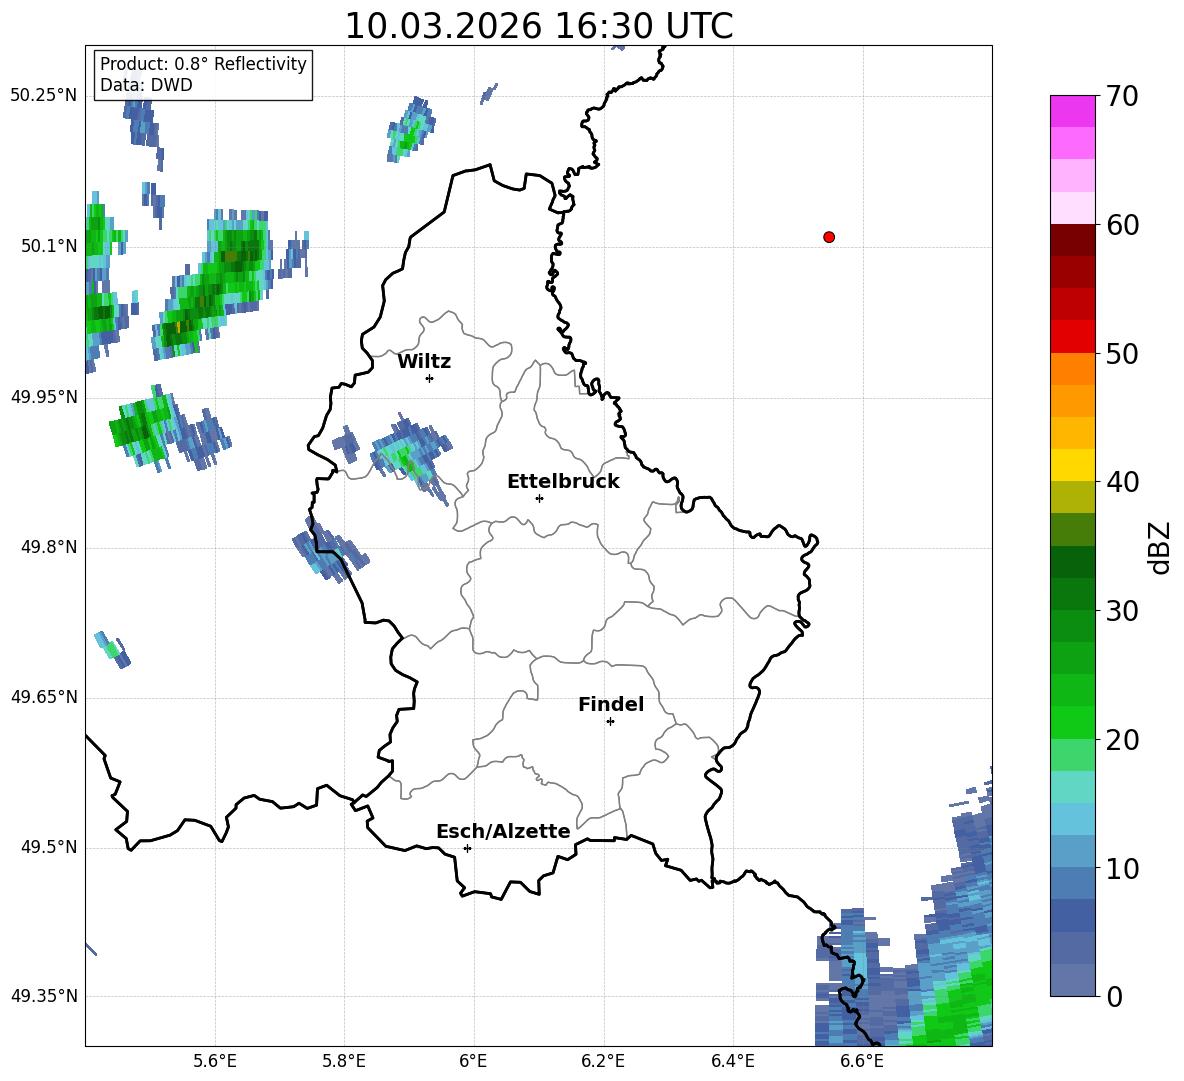Image resolution: width=1184 pixels, height=1081 pixels.
Task: Pick the yellow 40 dBZ colorbar segment
Action: tap(1072, 465)
